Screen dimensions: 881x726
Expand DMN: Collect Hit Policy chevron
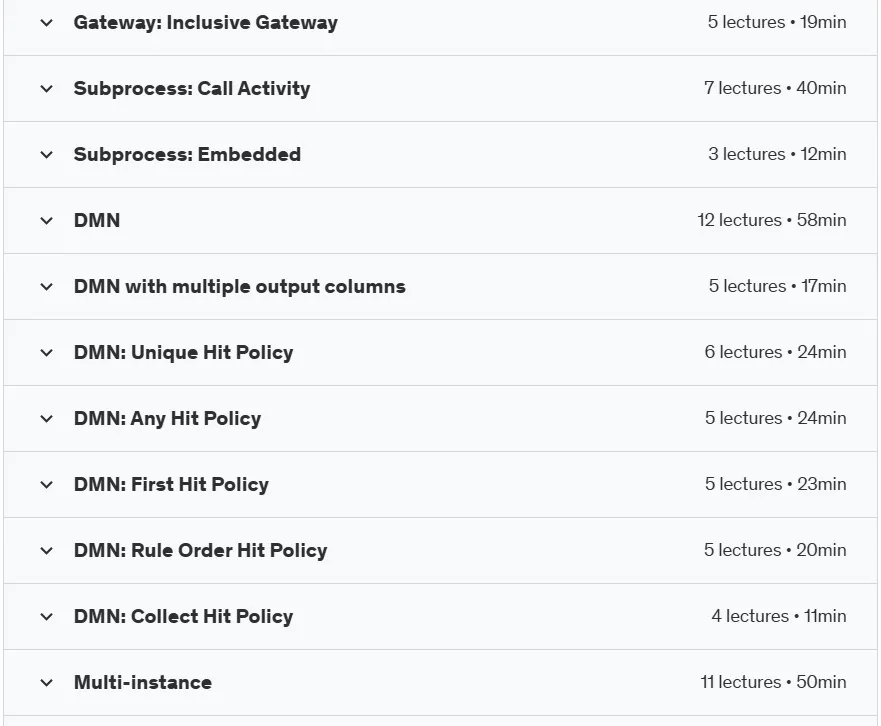coord(47,617)
